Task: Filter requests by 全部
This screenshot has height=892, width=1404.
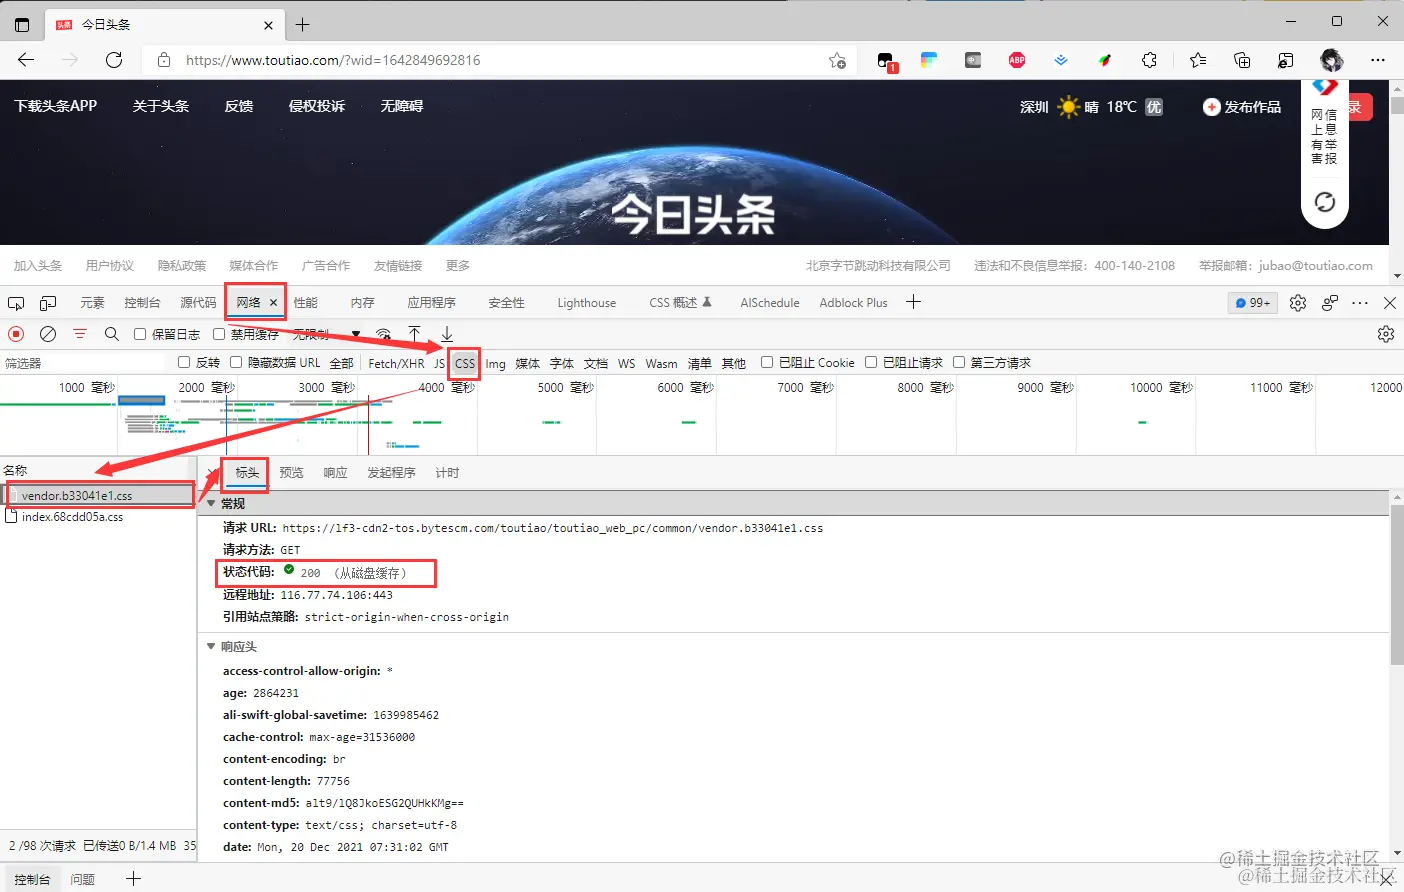Action: pos(341,363)
